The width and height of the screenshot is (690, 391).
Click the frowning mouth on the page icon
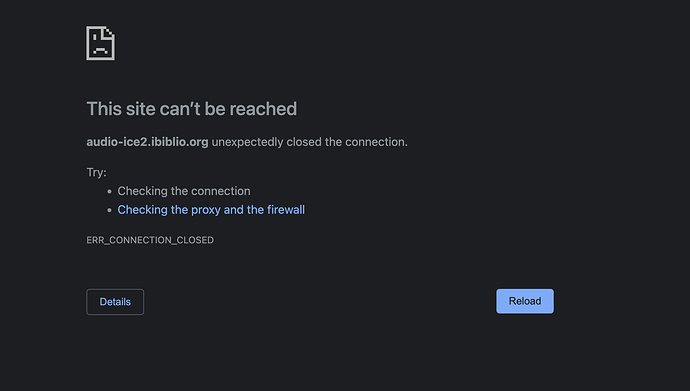[x=100, y=50]
